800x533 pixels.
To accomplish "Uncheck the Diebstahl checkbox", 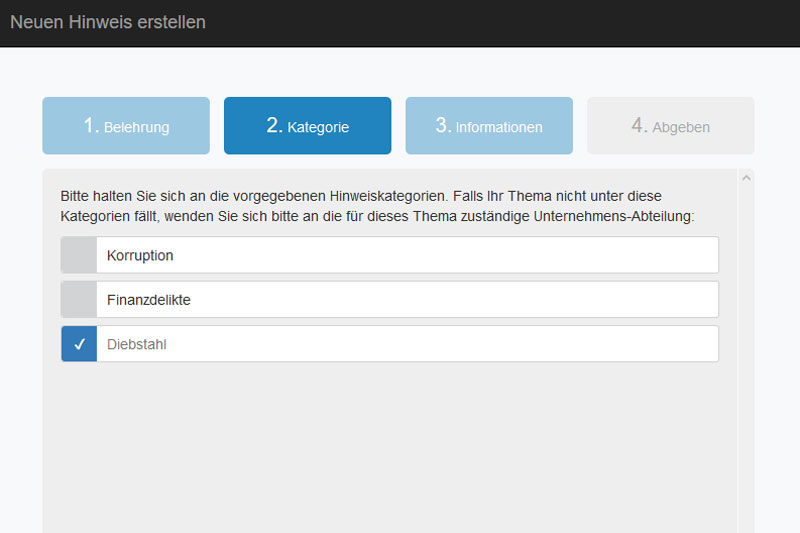I will pyautogui.click(x=79, y=344).
